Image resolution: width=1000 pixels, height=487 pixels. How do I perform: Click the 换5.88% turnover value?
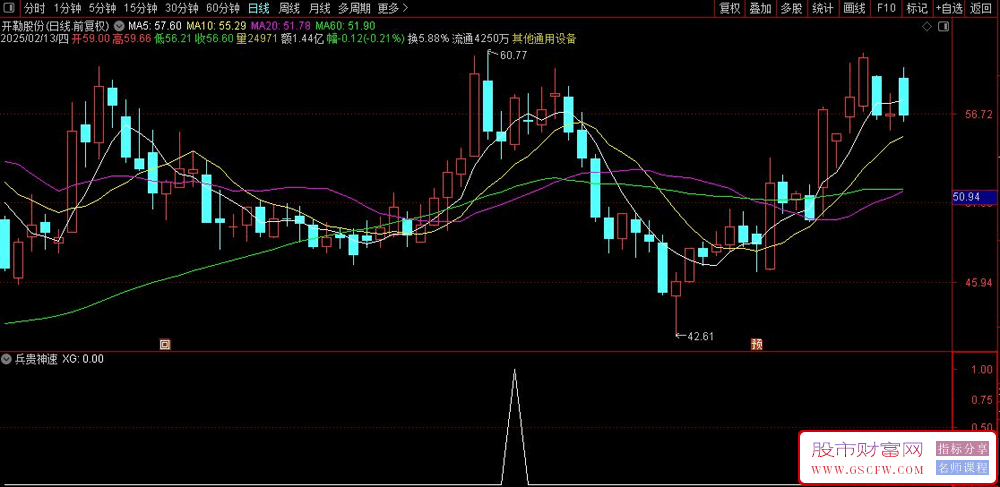coord(428,39)
